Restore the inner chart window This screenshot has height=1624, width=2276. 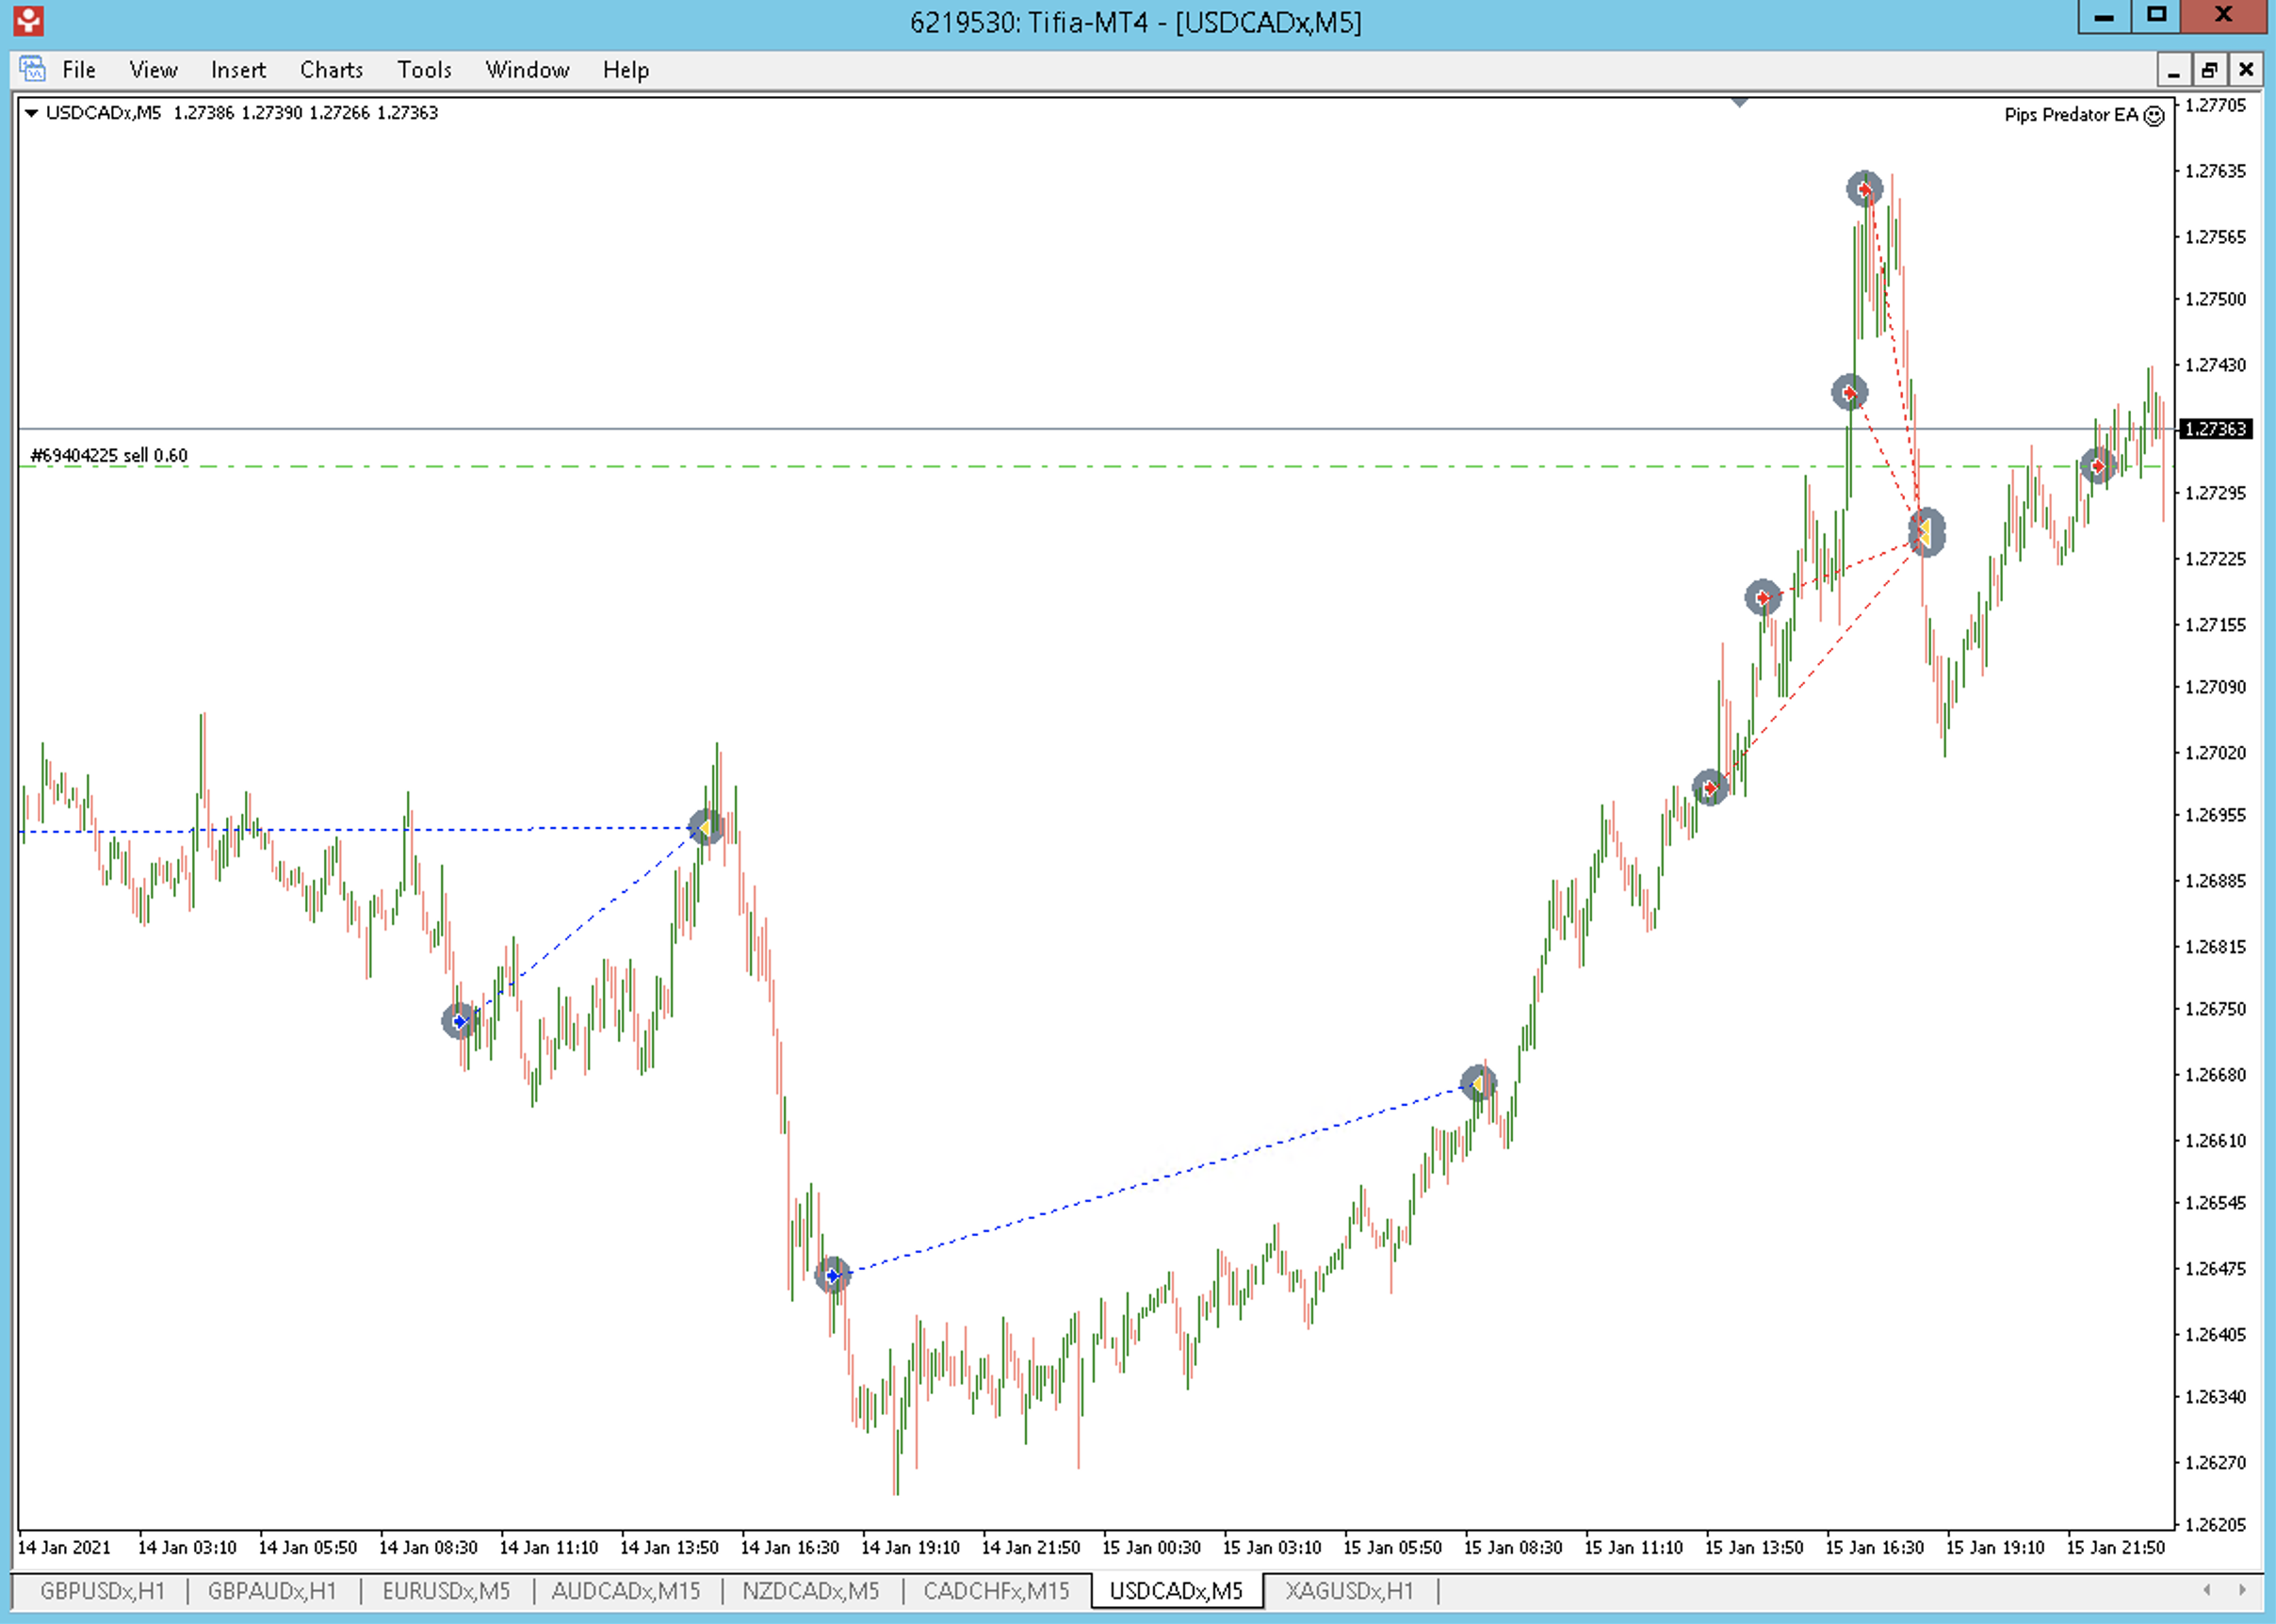tap(2209, 70)
